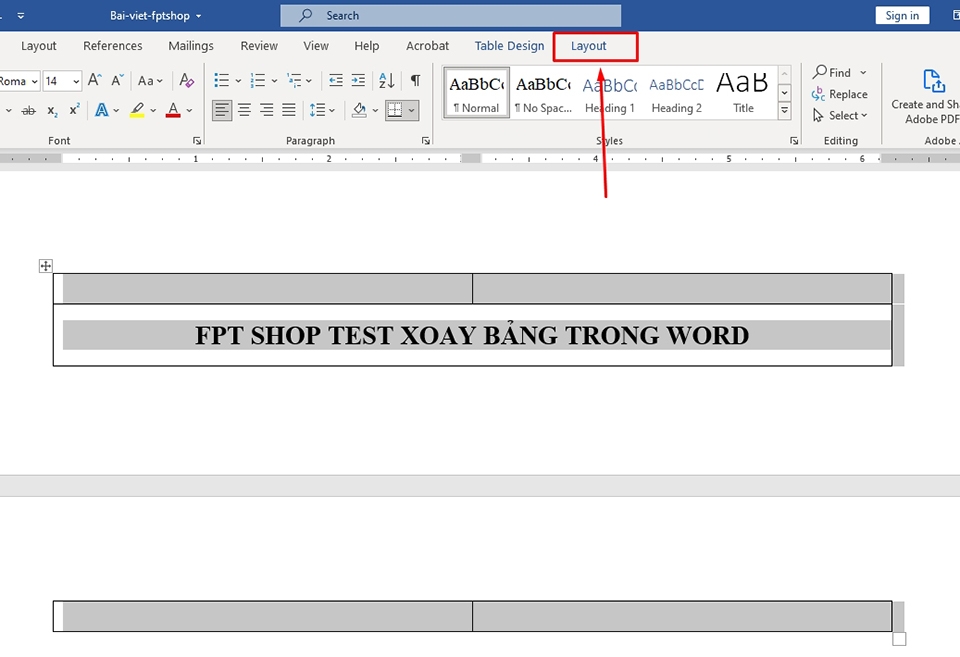Apply Superscript formatting icon
This screenshot has height=657, width=960.
pyautogui.click(x=73, y=110)
